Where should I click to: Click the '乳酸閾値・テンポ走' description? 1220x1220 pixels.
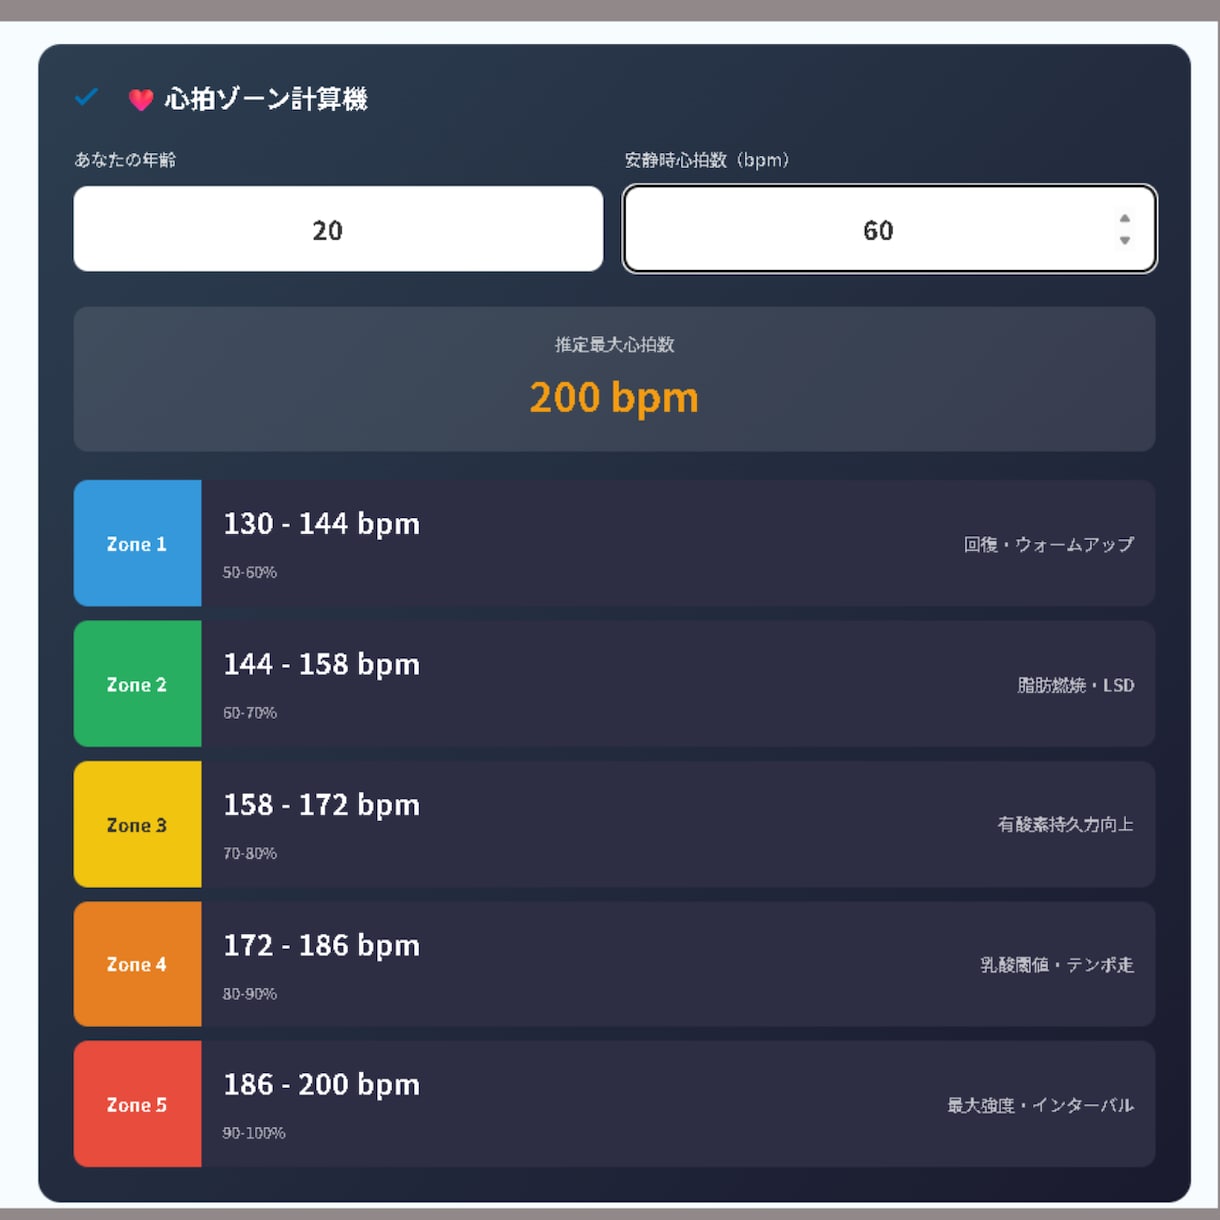tap(1057, 965)
